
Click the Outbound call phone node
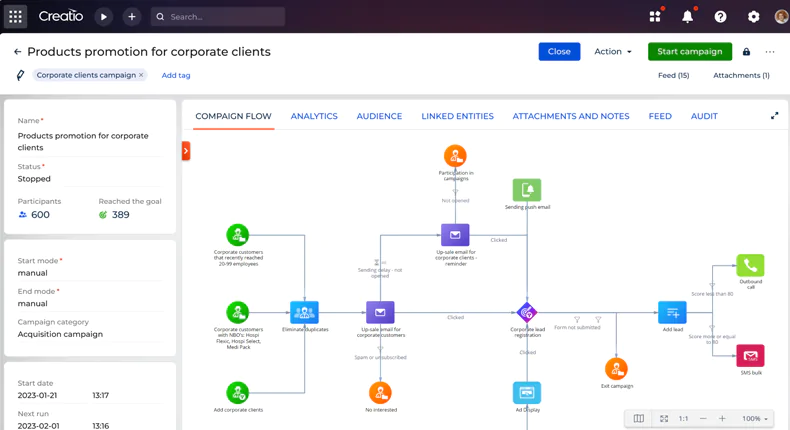click(x=750, y=265)
